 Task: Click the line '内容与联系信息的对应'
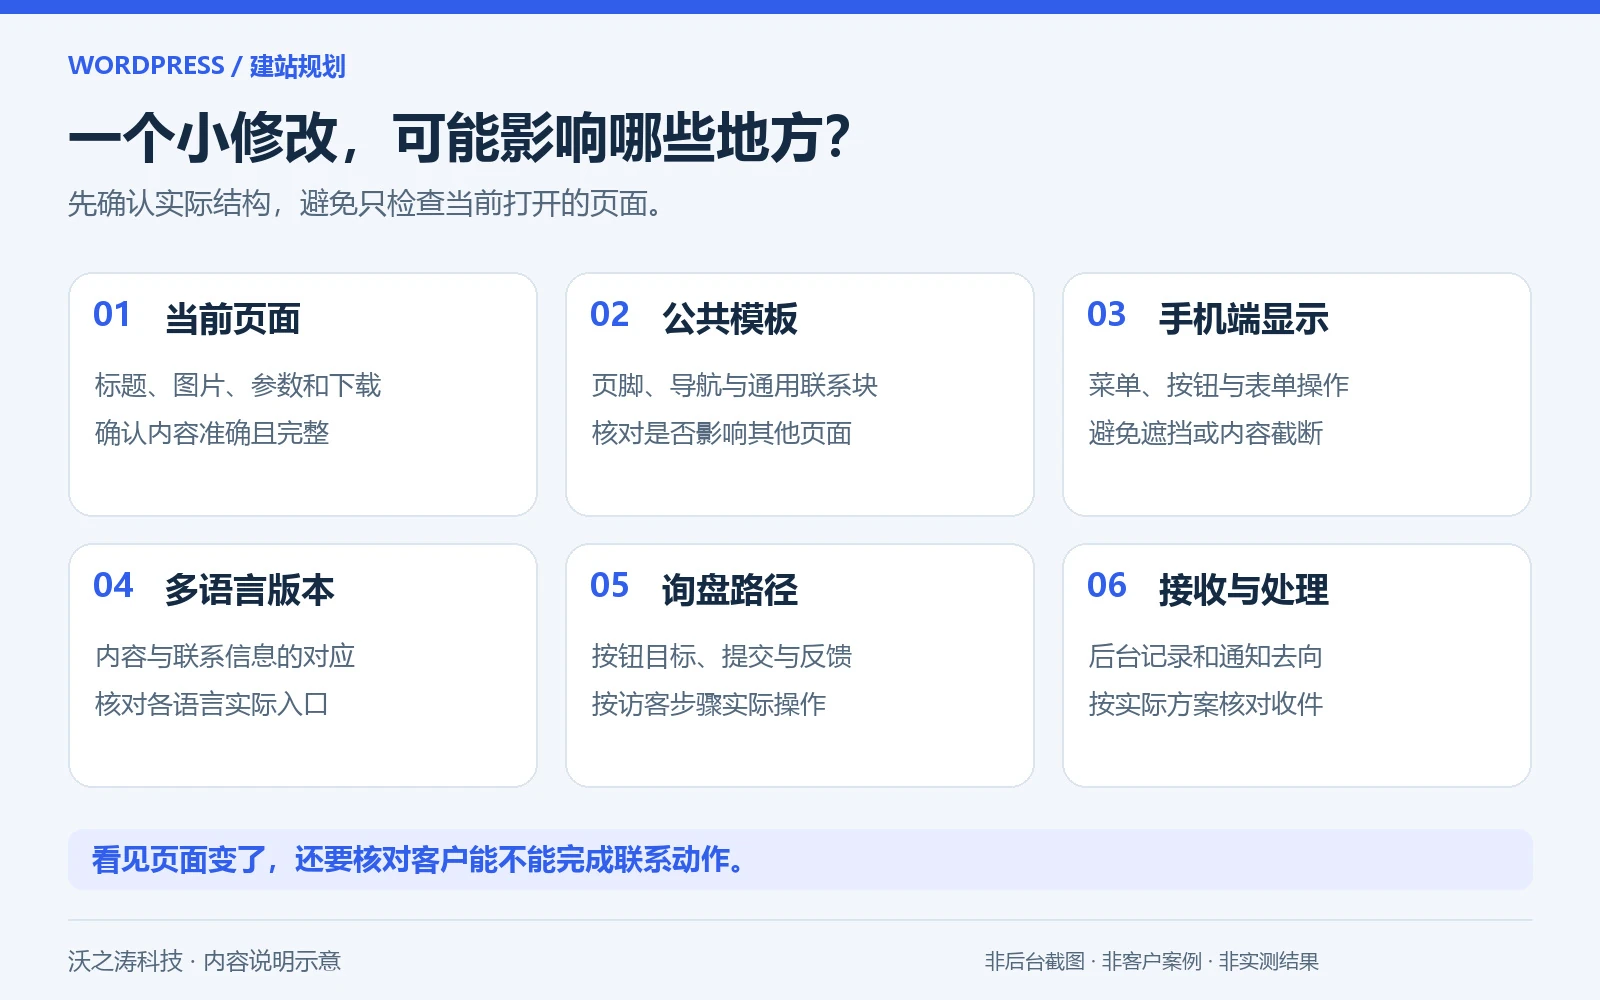point(225,656)
